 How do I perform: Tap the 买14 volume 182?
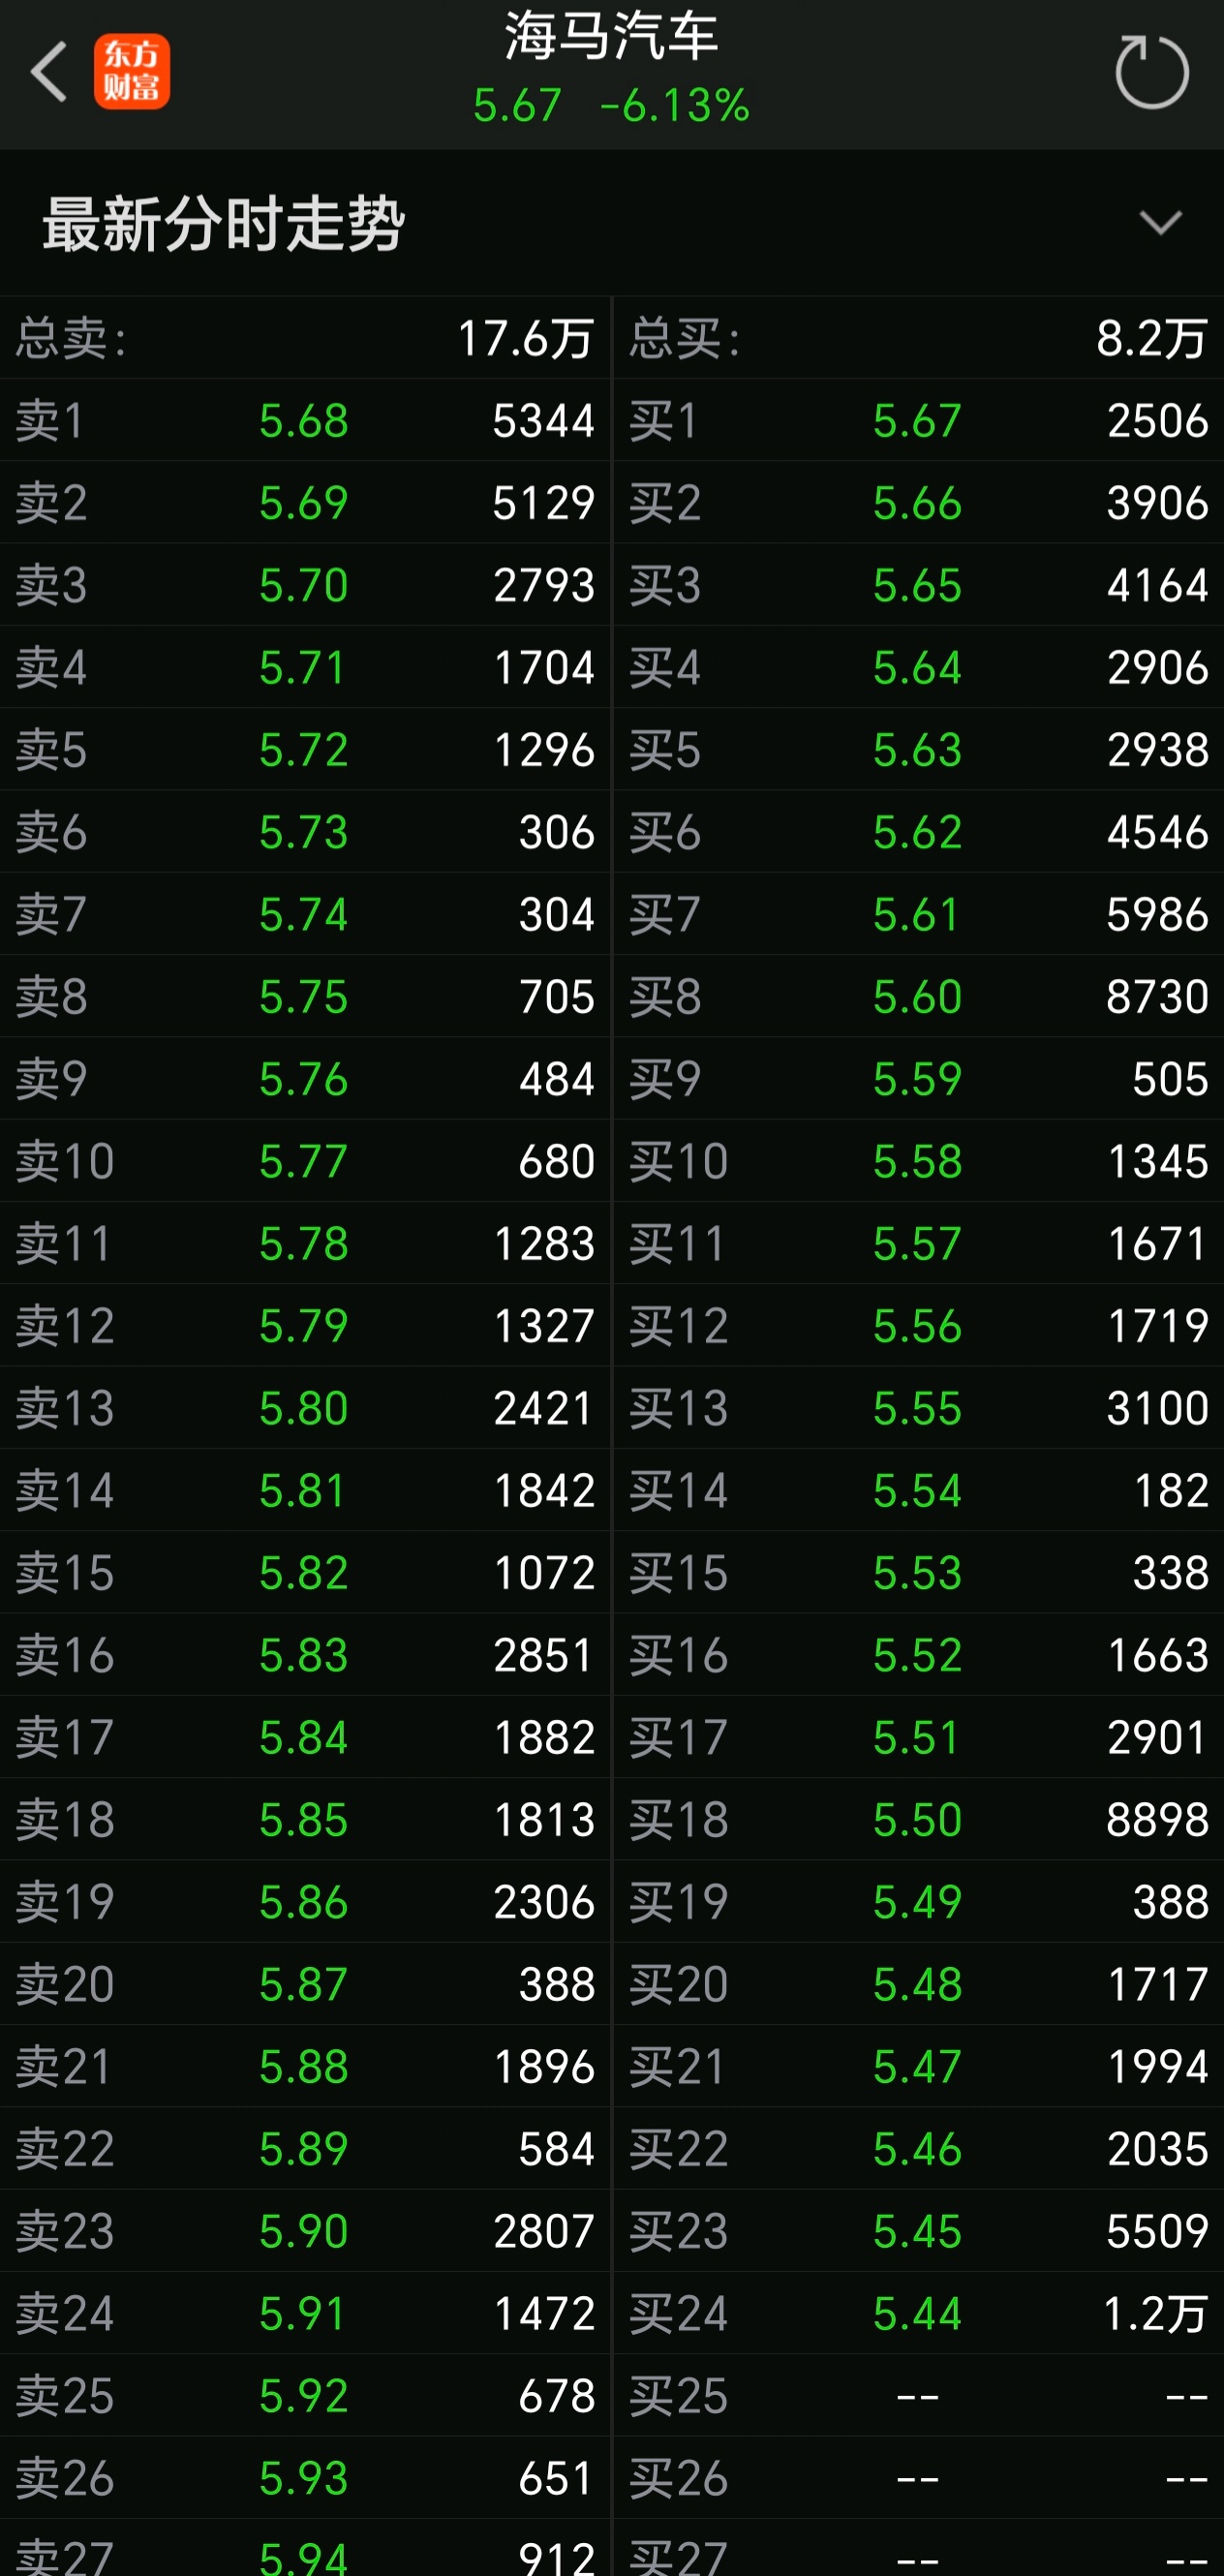1171,1490
